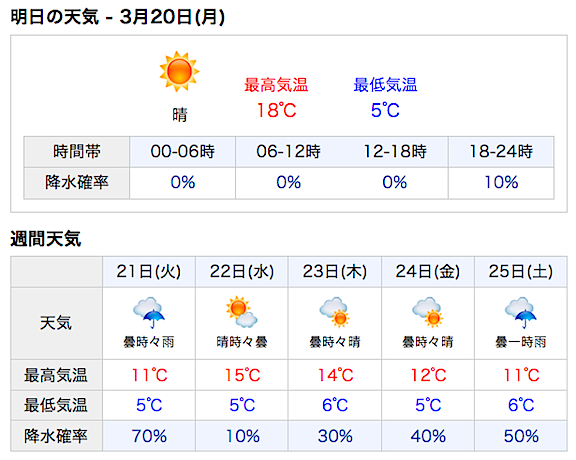
Task: Click the cloud and umbrella icon for 21日(火)
Action: click(149, 313)
